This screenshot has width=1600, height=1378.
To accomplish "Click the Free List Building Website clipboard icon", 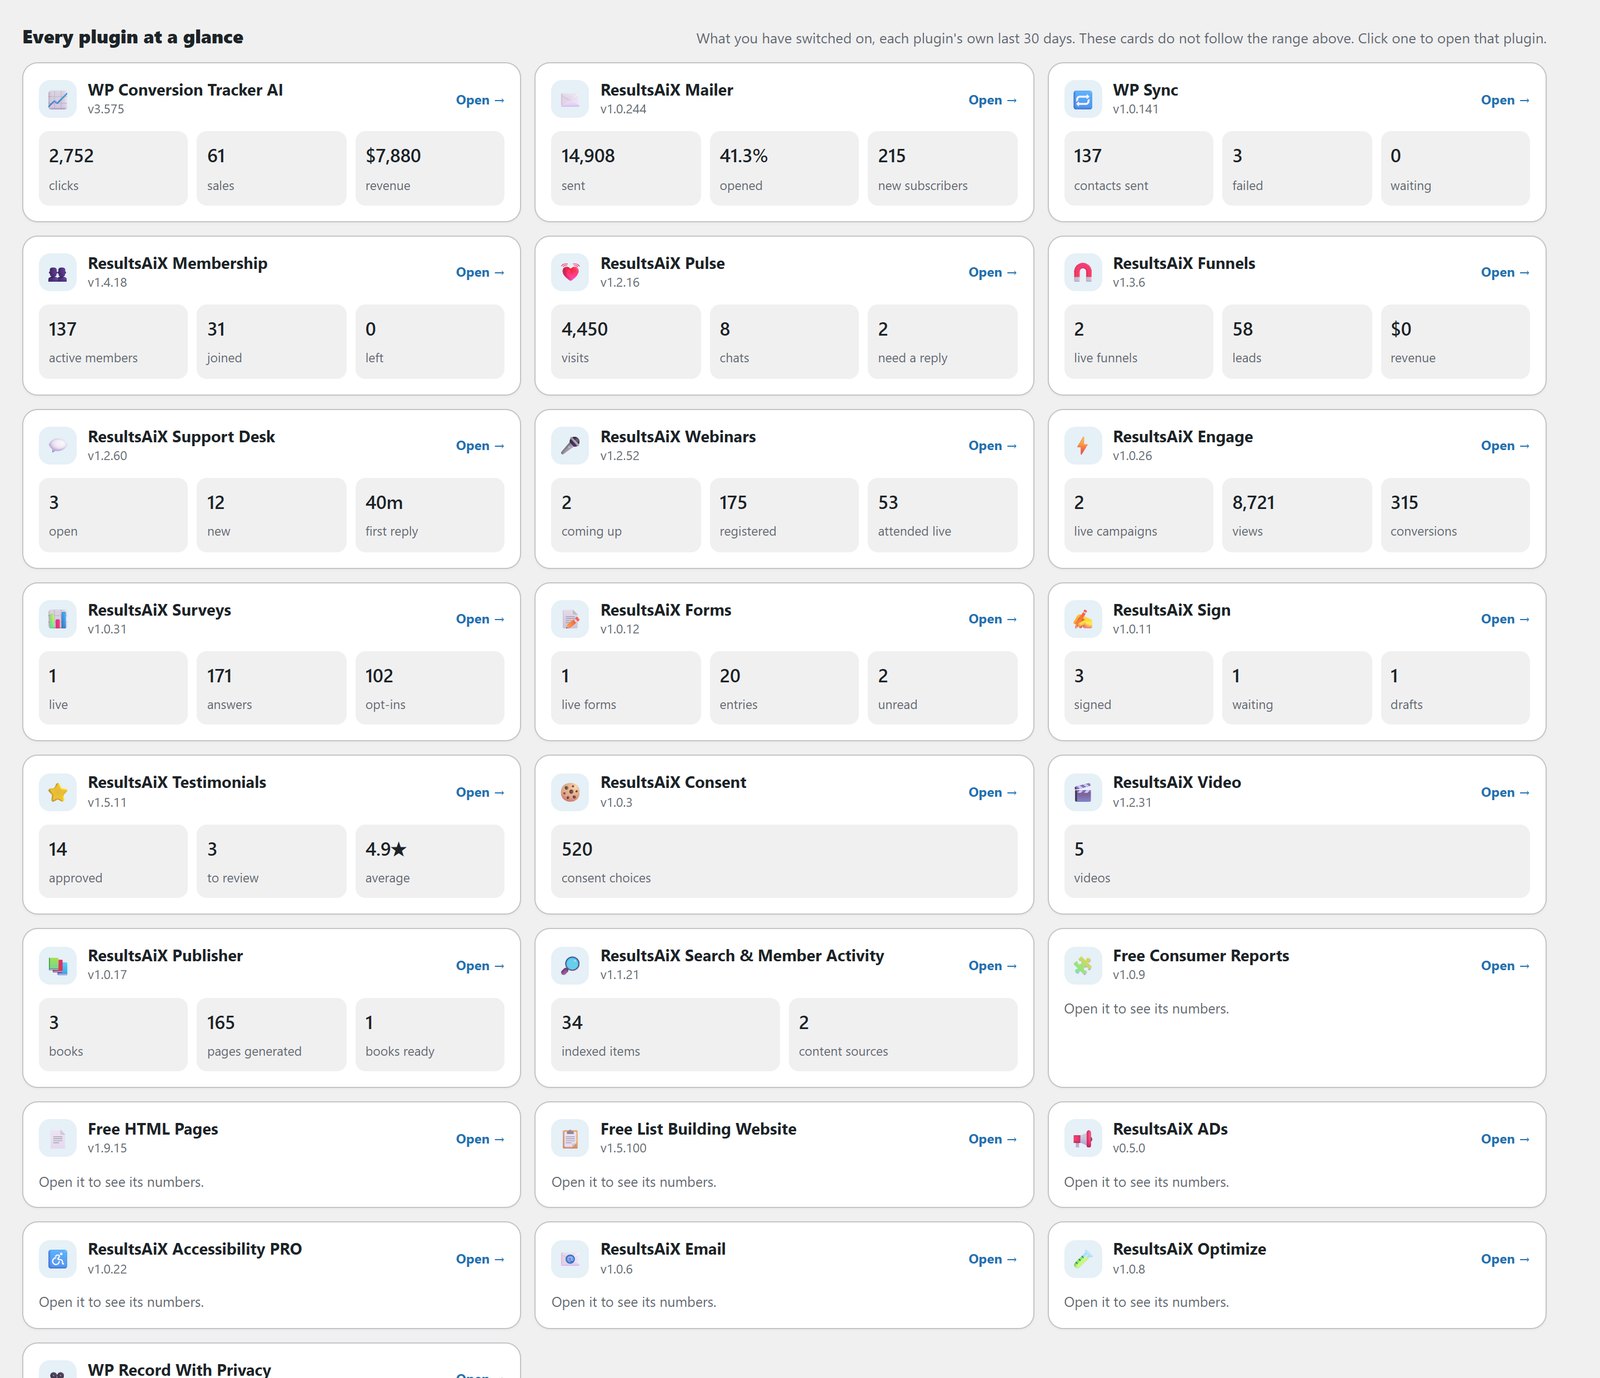I will (570, 1138).
